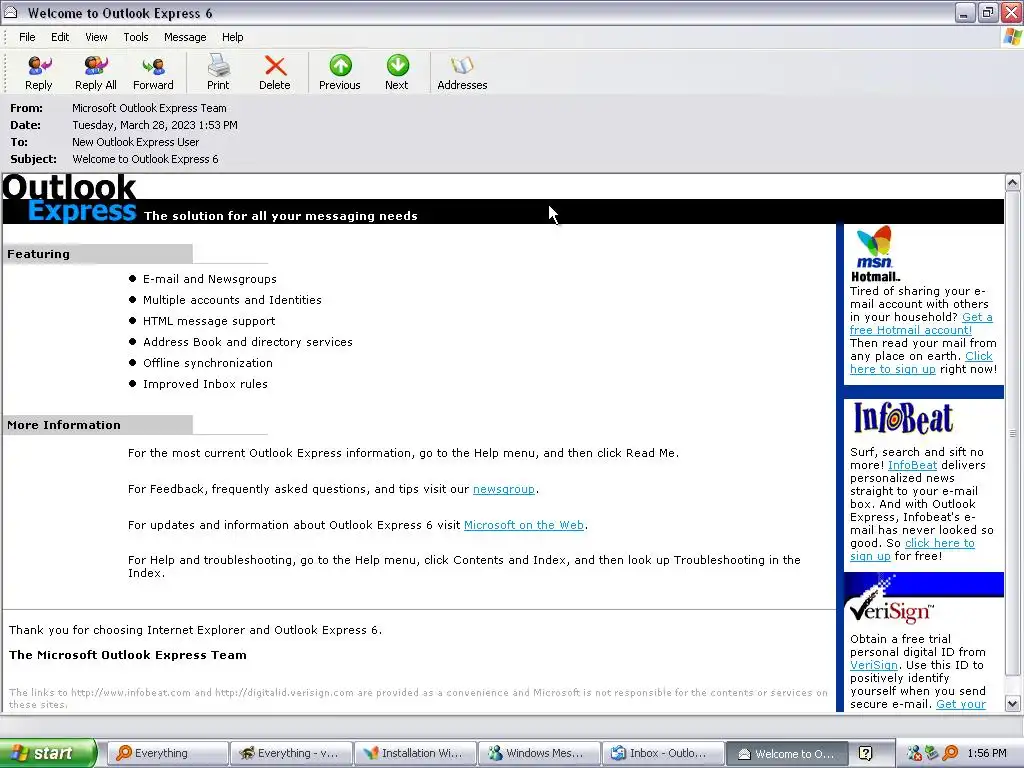The height and width of the screenshot is (768, 1024).
Task: Click the vertical scrollbar thumb
Action: [1012, 433]
